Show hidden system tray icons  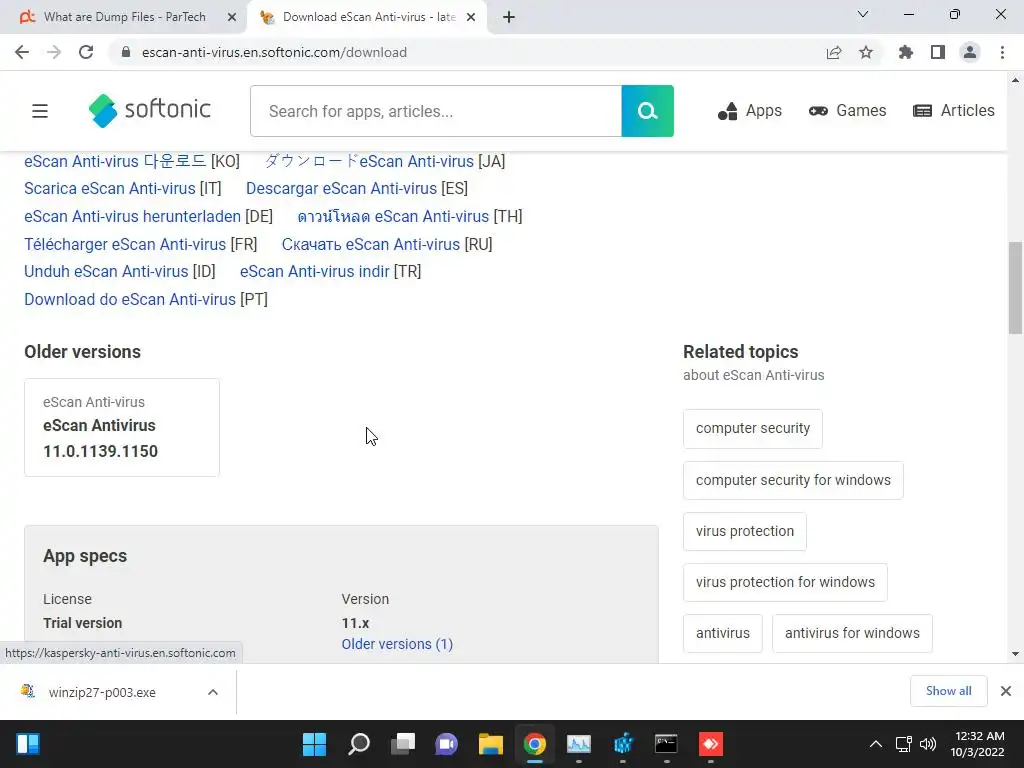876,744
